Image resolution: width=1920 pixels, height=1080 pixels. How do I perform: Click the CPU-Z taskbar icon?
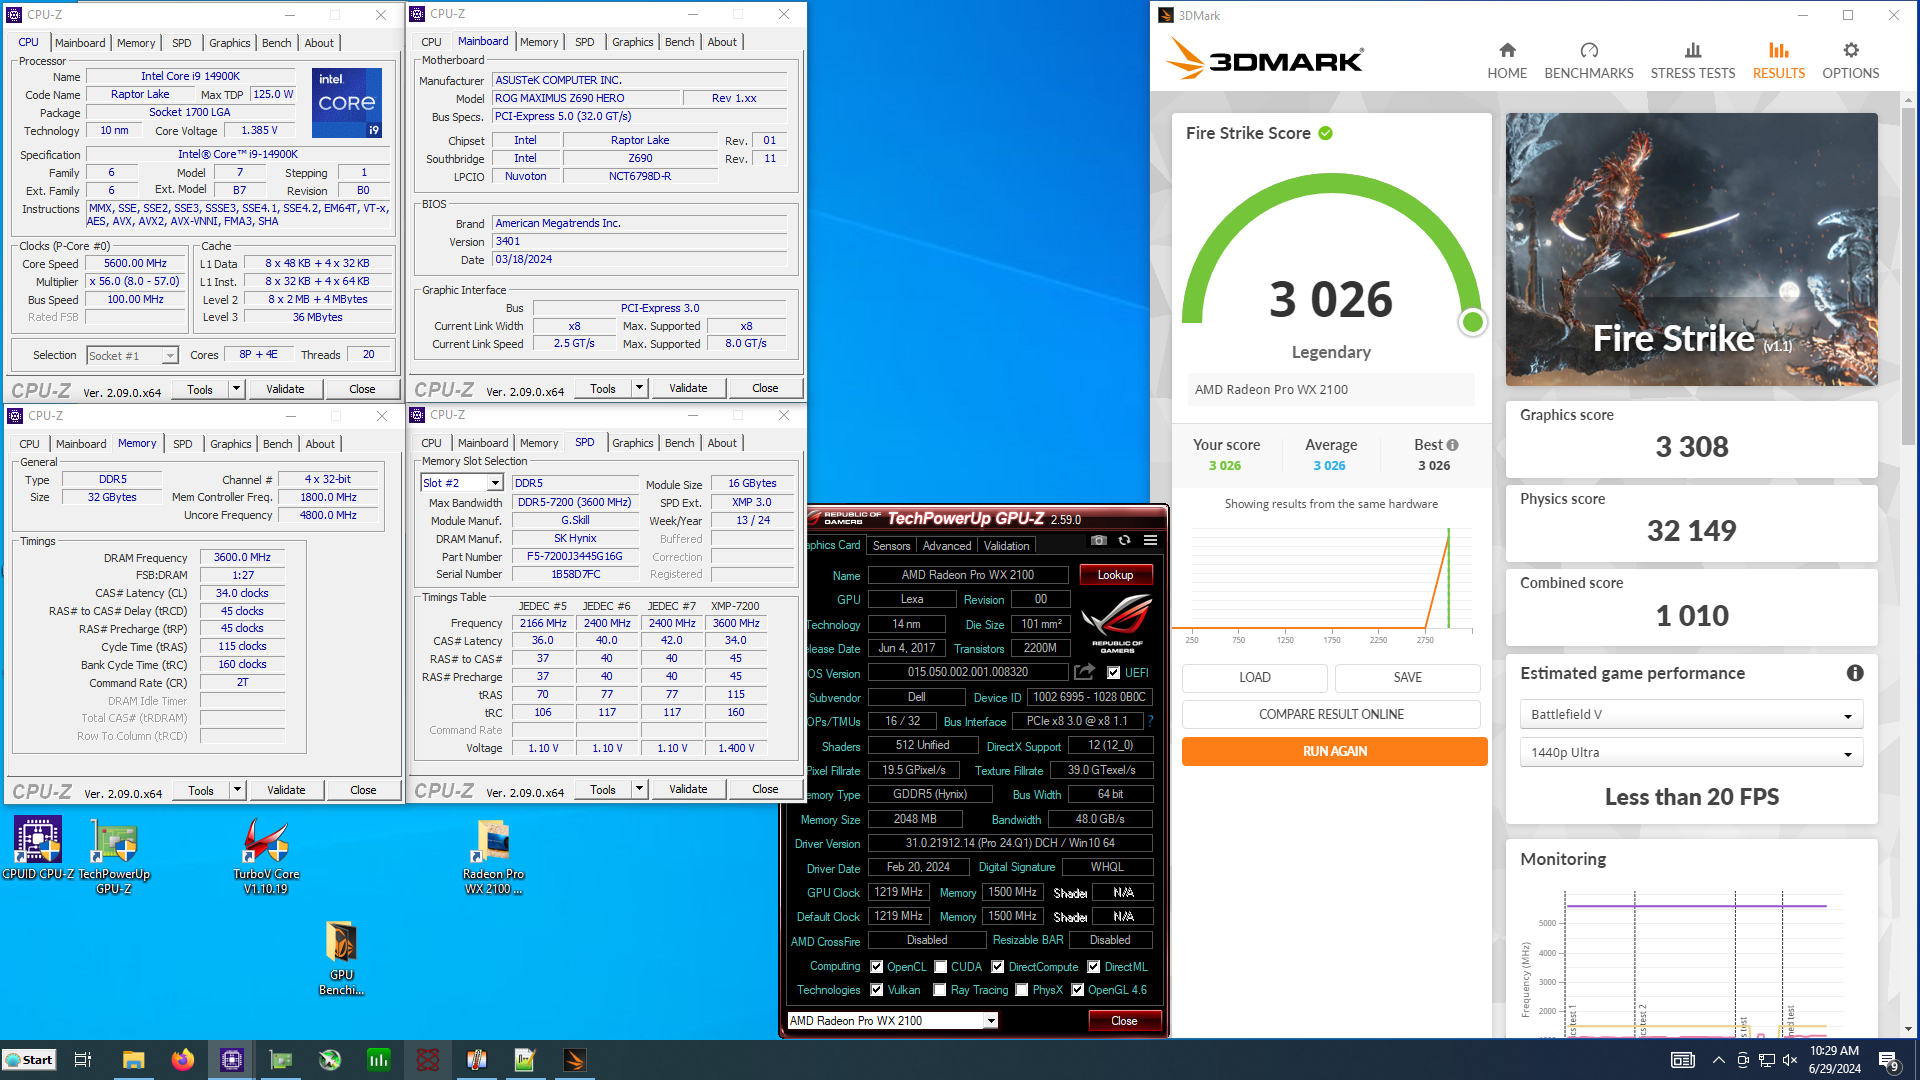click(231, 1060)
